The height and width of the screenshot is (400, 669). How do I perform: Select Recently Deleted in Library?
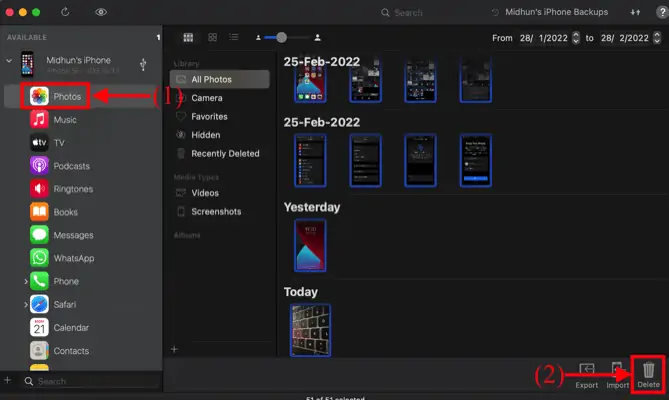tap(224, 153)
